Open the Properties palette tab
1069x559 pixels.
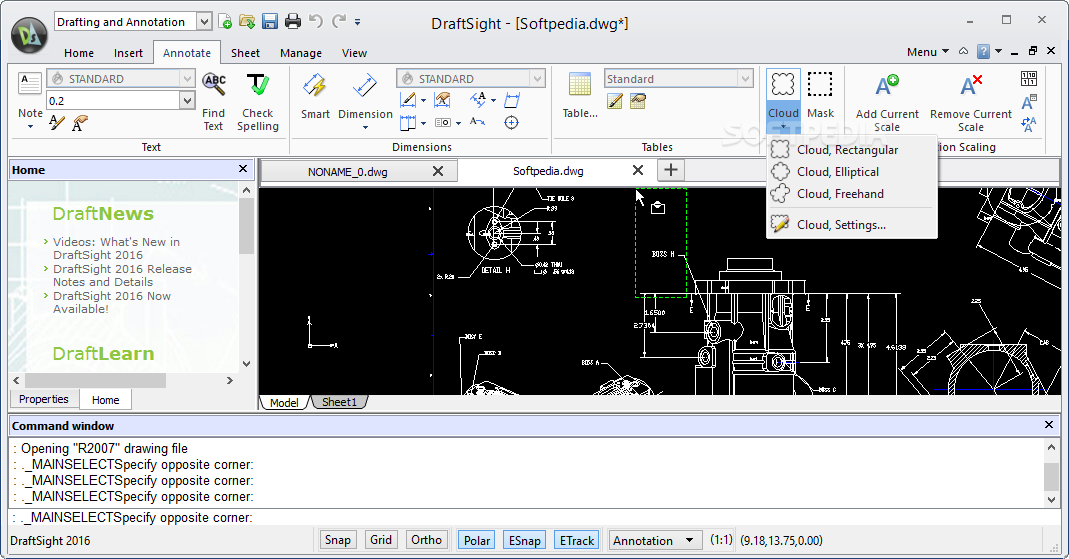(x=44, y=399)
